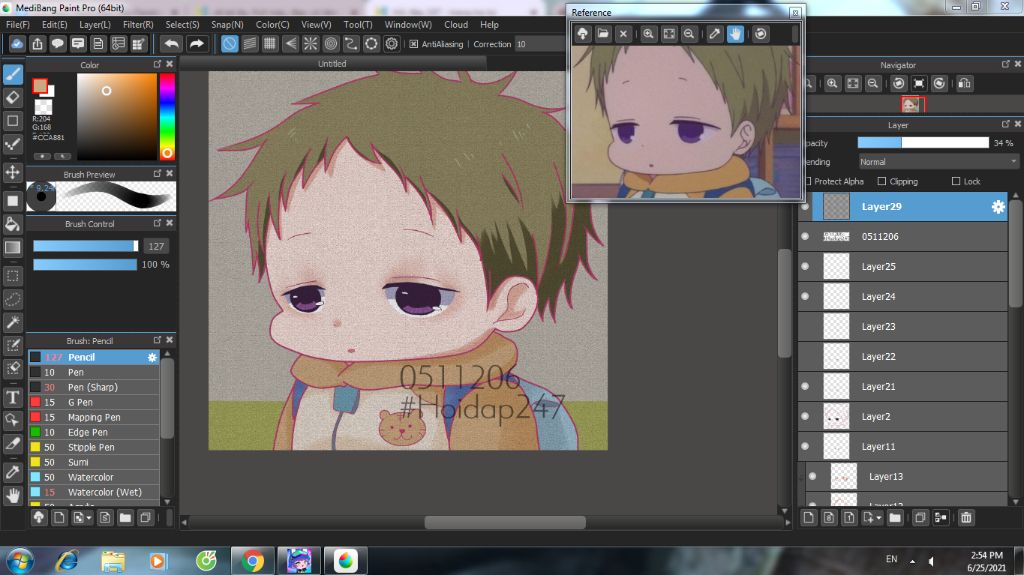The width and height of the screenshot is (1024, 575).
Task: Select the Move tool
Action: [12, 172]
